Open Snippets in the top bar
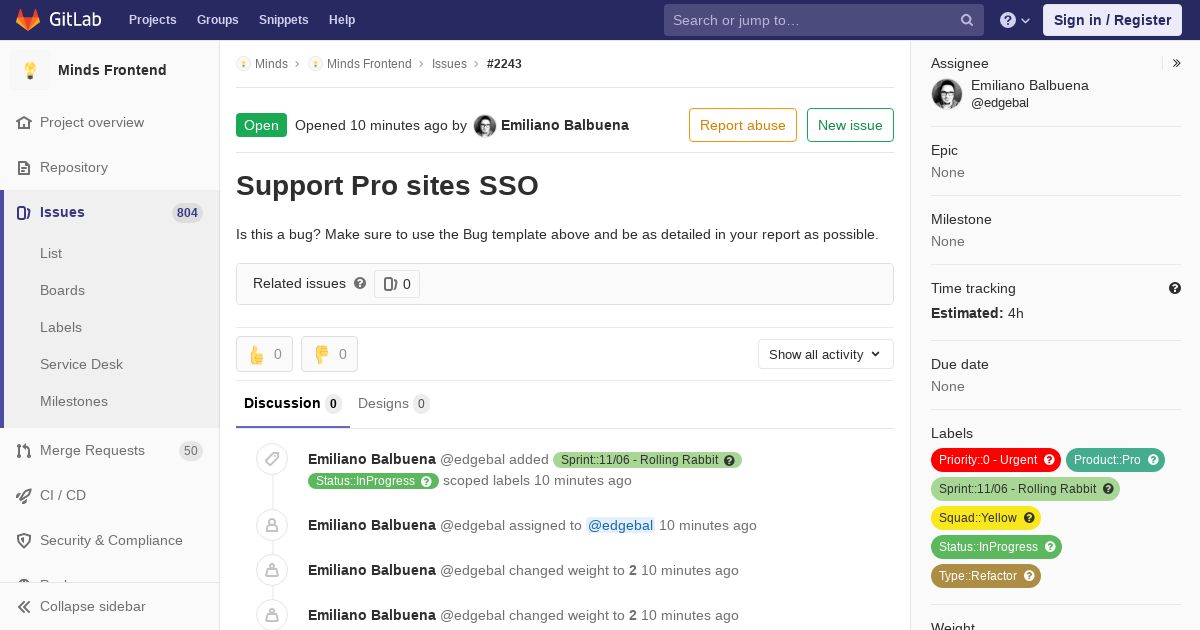The height and width of the screenshot is (630, 1200). (283, 20)
